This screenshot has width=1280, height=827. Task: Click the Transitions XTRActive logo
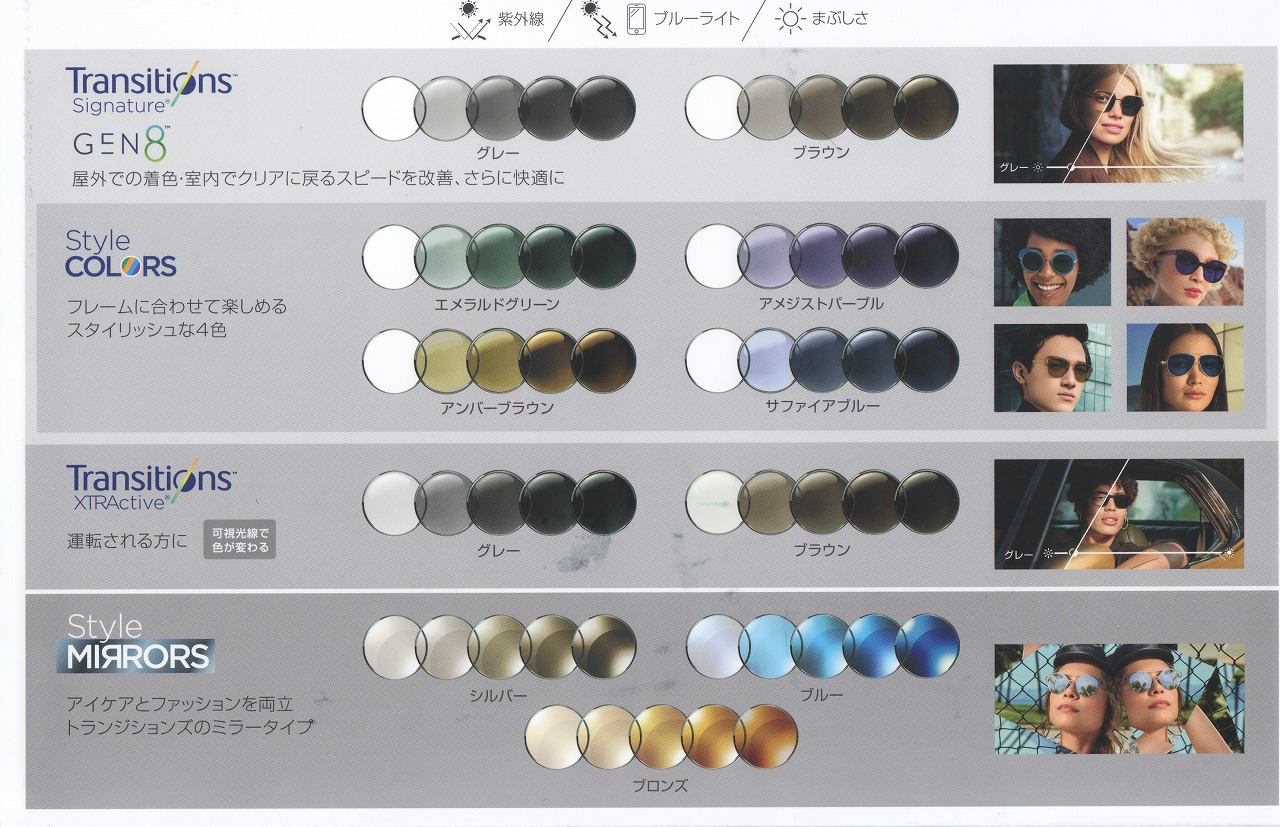coord(150,486)
